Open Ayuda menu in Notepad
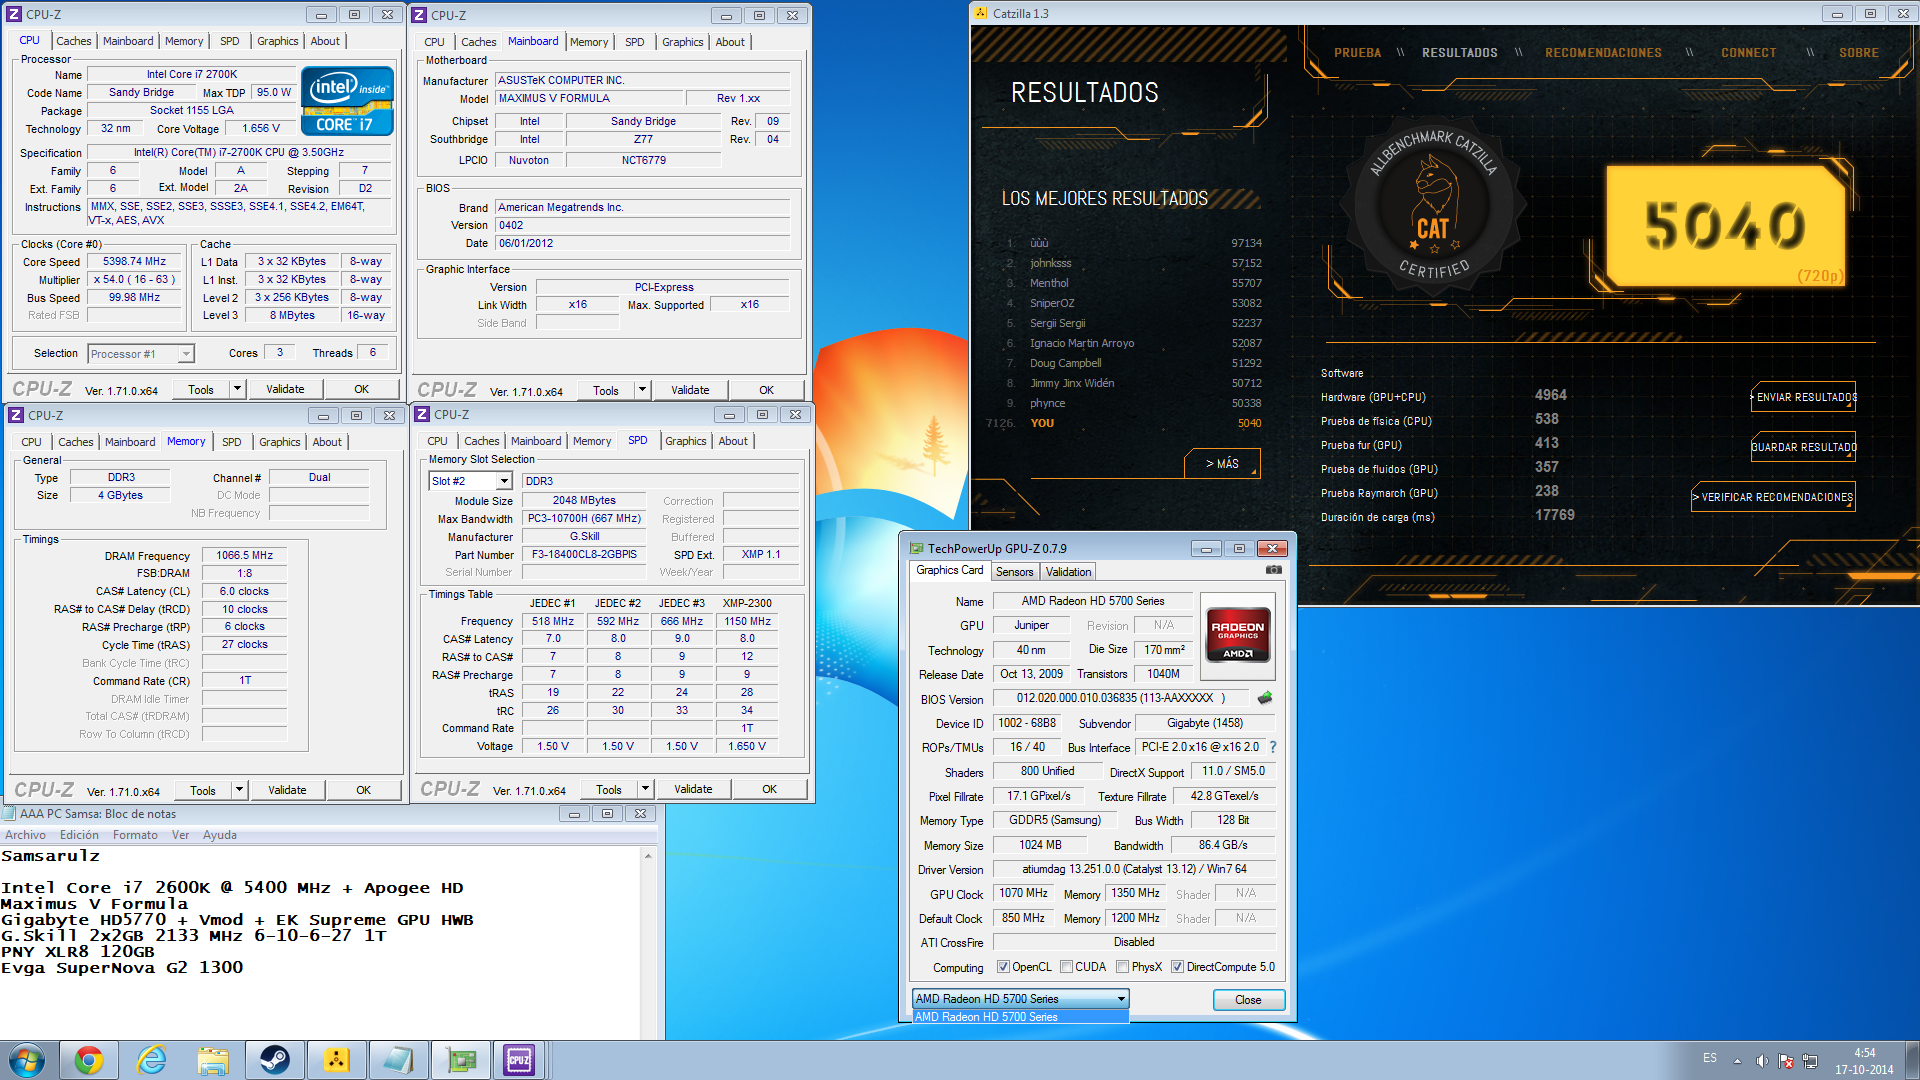Image resolution: width=1920 pixels, height=1080 pixels. [219, 835]
